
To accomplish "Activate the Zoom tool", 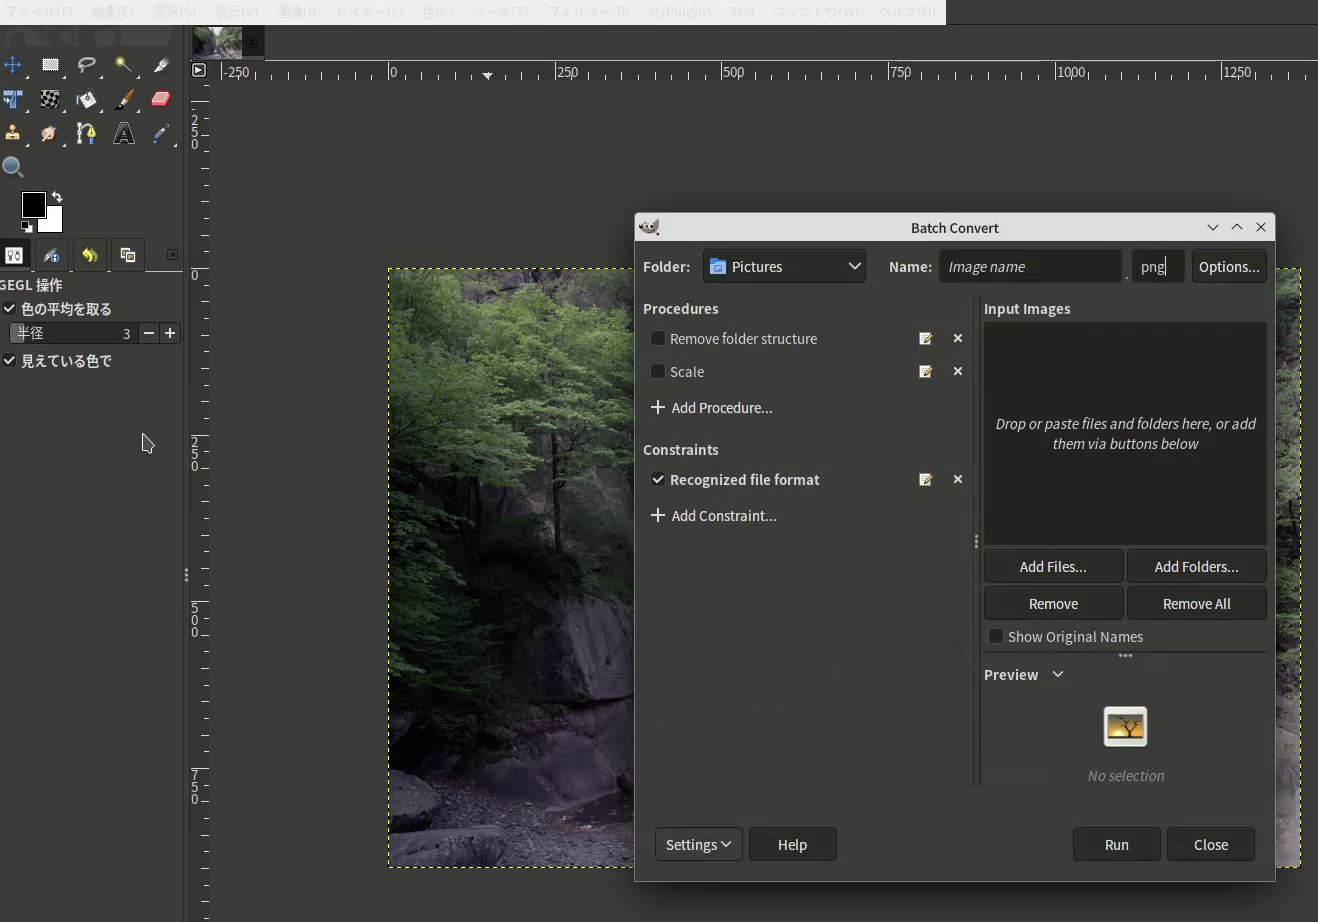I will point(13,167).
